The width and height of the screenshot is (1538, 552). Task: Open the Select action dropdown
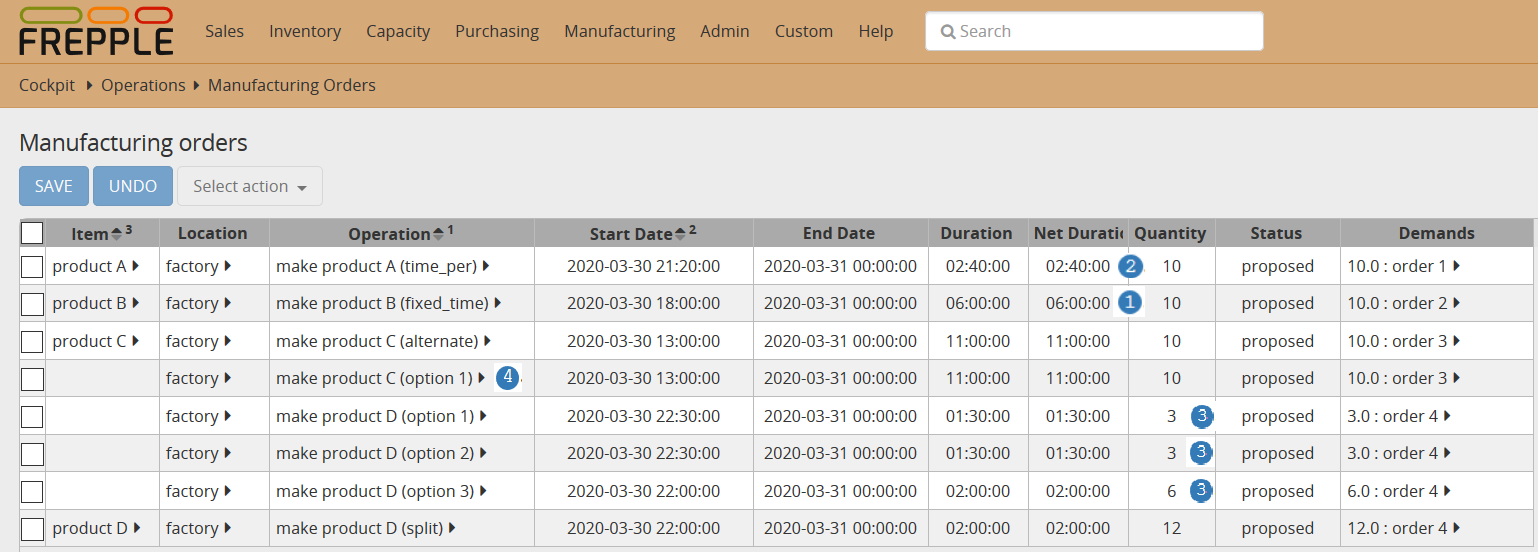pos(250,186)
